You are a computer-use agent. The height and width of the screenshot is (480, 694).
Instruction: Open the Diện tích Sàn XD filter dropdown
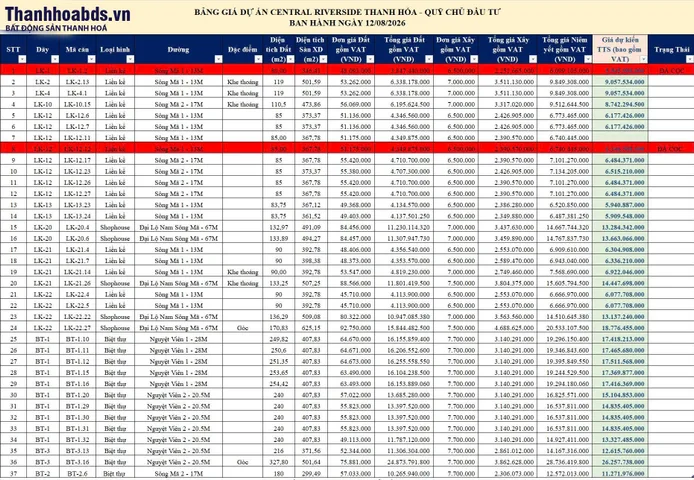323,59
